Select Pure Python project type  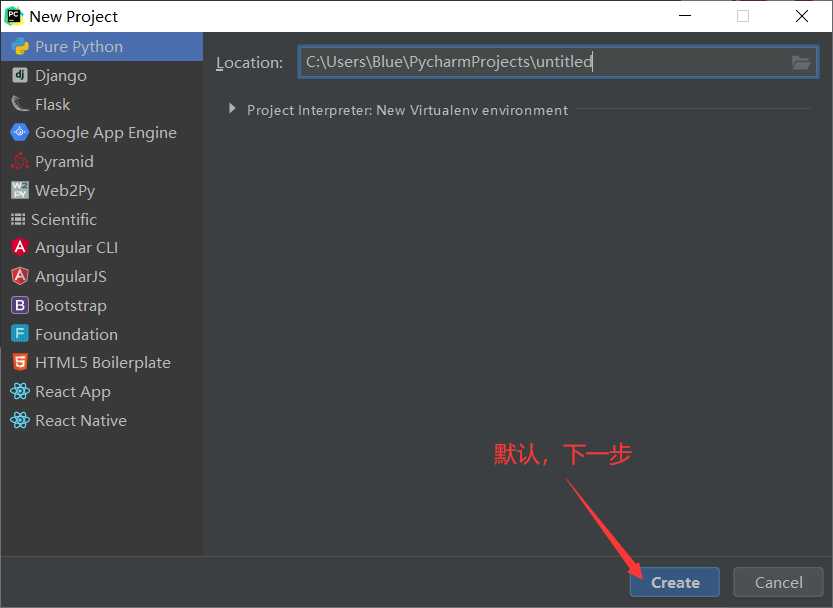102,47
